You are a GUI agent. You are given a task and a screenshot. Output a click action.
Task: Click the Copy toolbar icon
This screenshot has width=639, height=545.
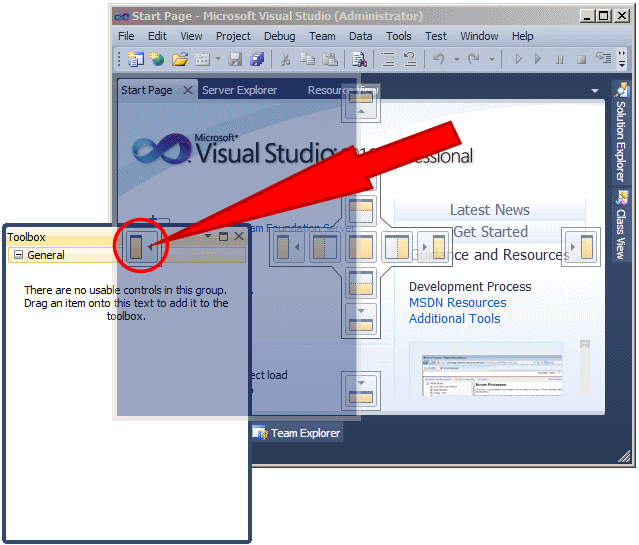(x=308, y=59)
